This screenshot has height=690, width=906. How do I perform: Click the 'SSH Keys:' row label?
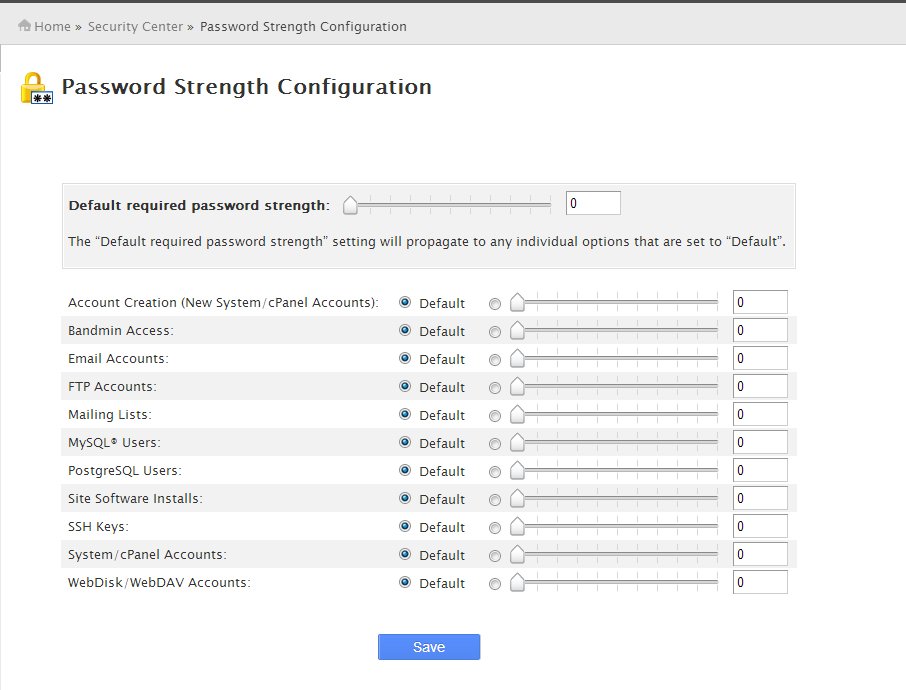(98, 526)
